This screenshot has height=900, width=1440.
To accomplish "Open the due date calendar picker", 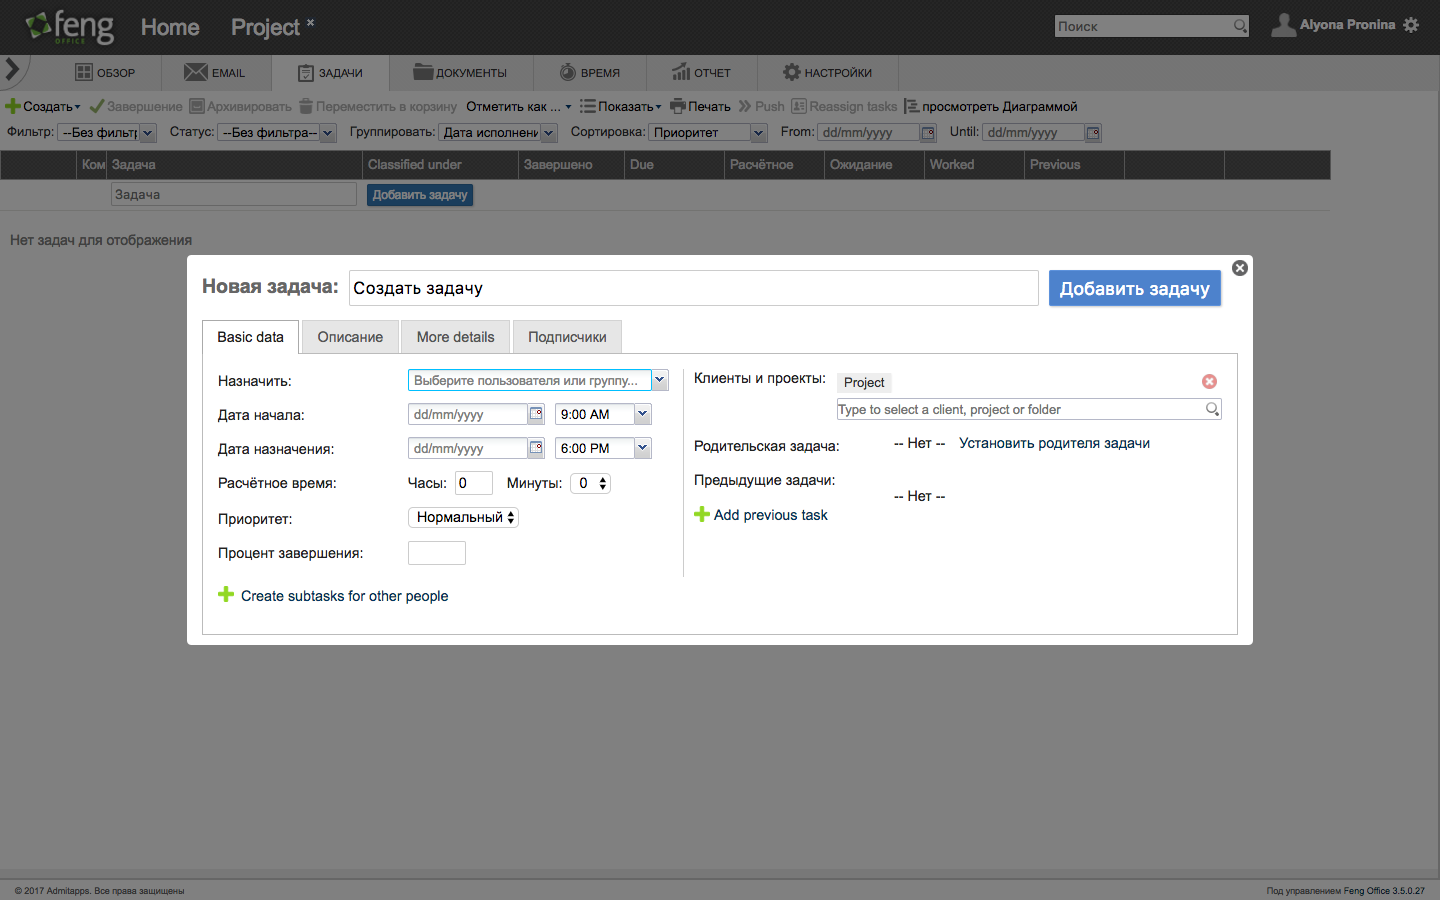I will tap(536, 448).
